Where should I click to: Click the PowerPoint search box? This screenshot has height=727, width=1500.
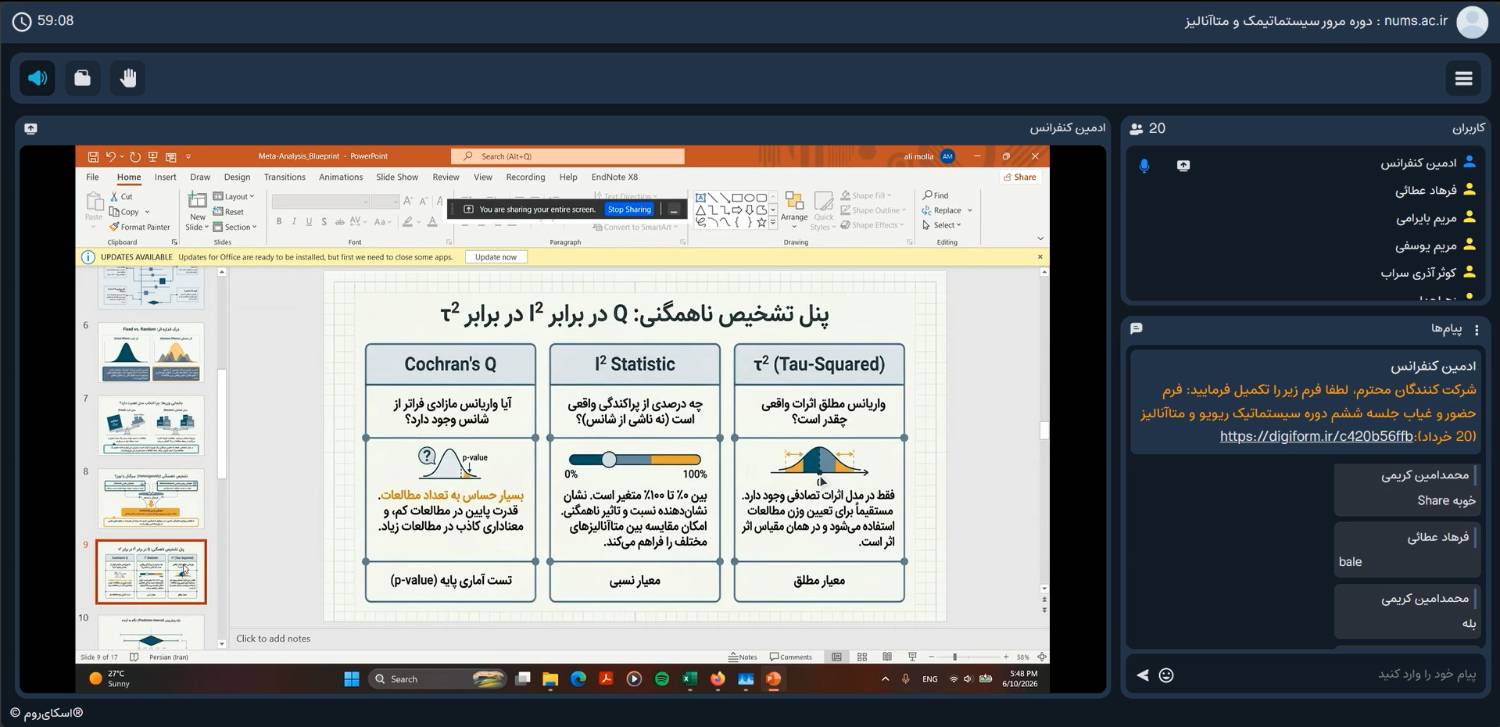click(568, 156)
